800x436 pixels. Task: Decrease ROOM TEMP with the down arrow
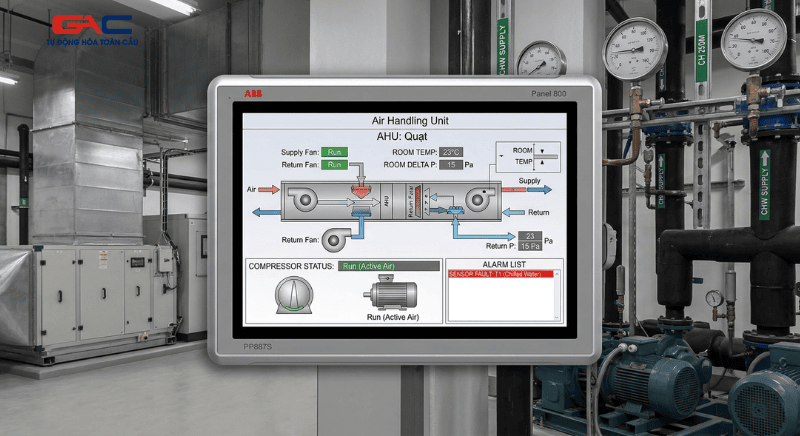(x=541, y=151)
